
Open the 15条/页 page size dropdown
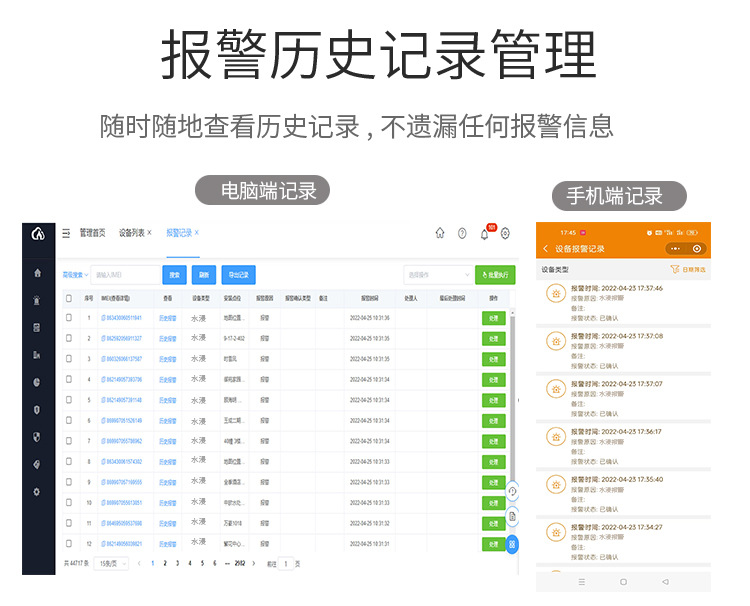click(x=110, y=564)
